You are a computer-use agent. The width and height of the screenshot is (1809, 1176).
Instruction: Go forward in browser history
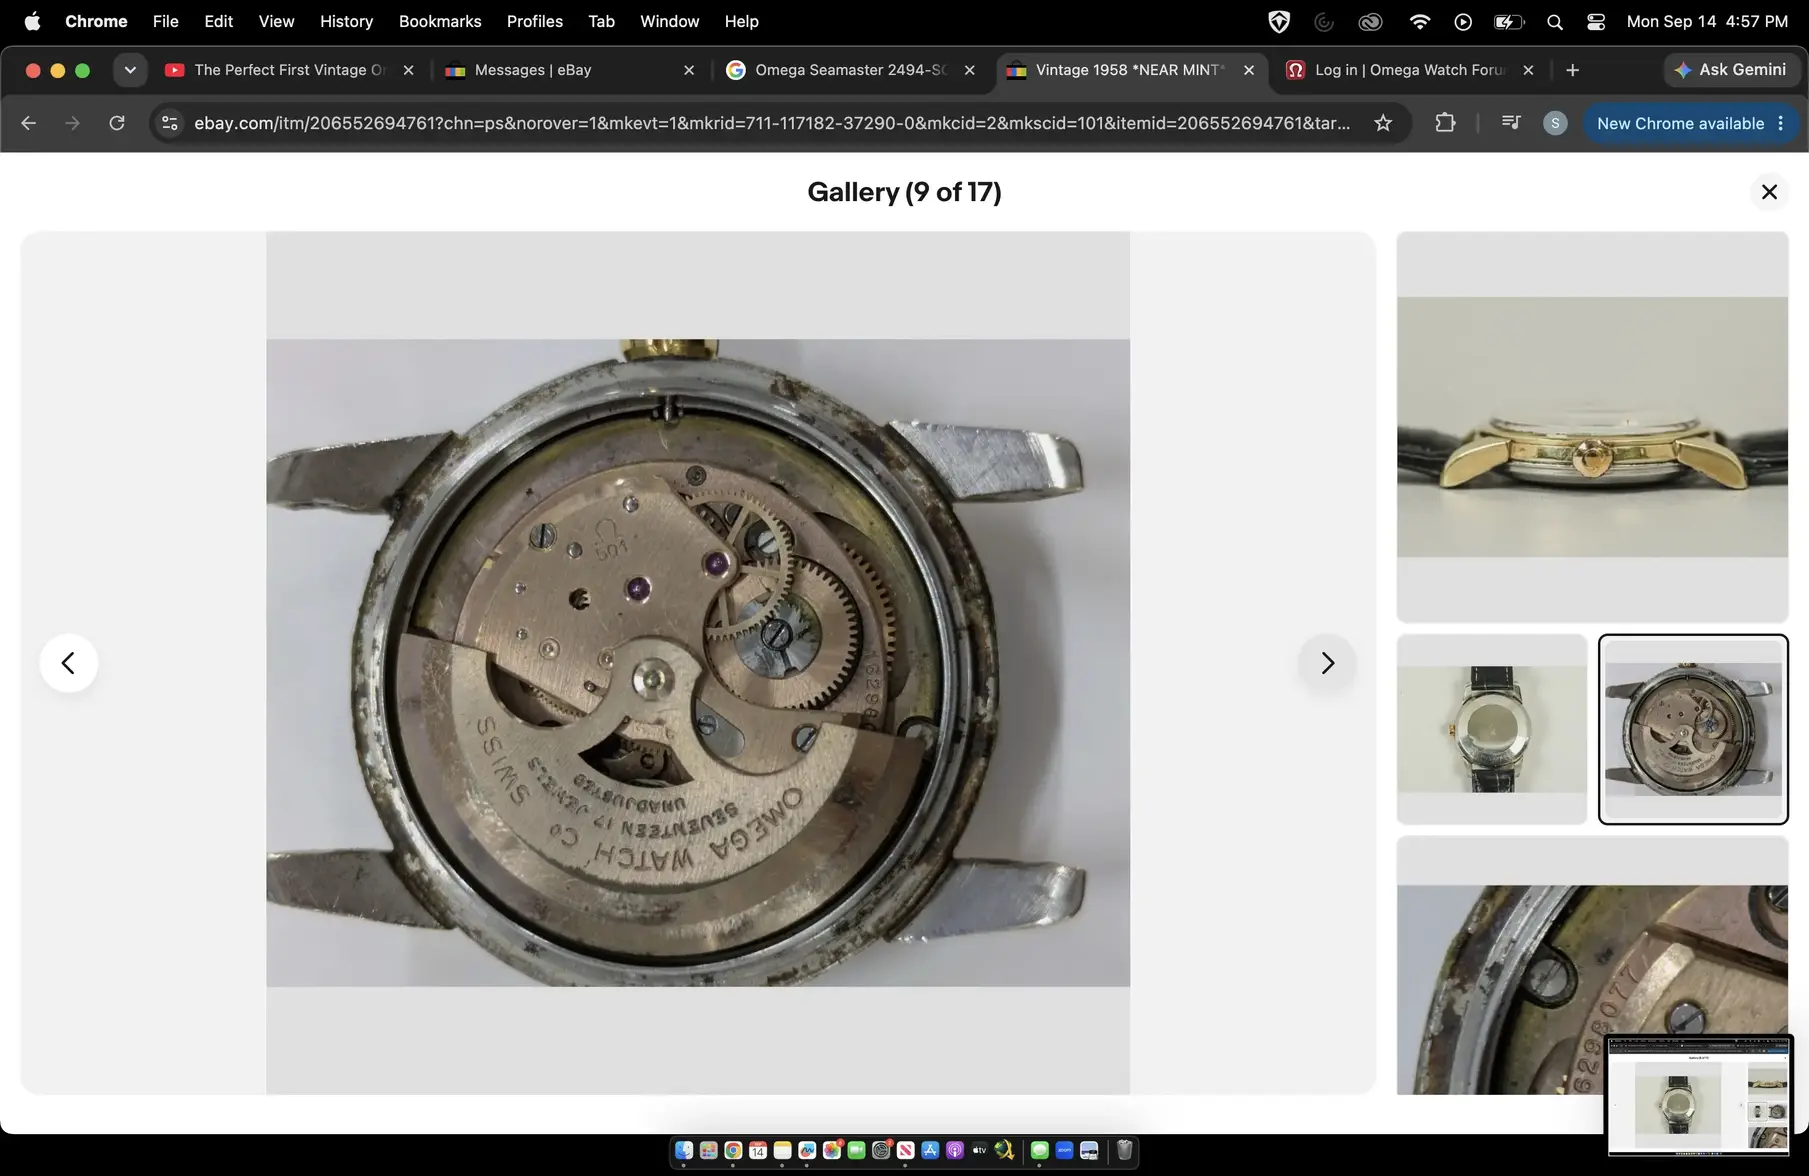(x=72, y=123)
